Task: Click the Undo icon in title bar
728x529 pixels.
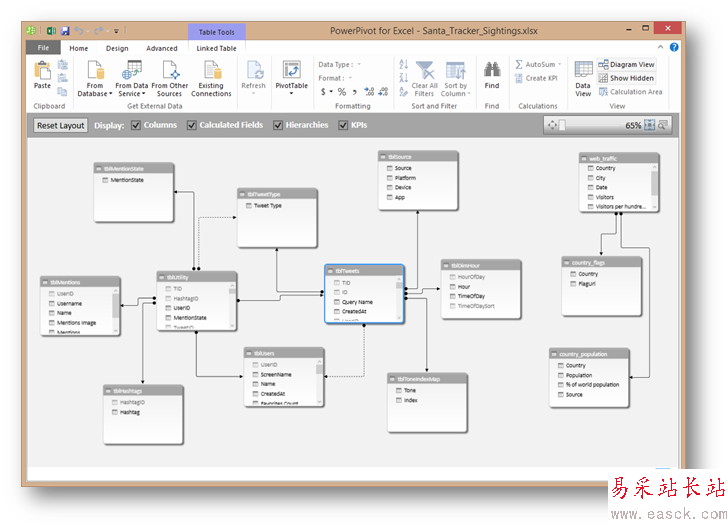Action: point(79,31)
